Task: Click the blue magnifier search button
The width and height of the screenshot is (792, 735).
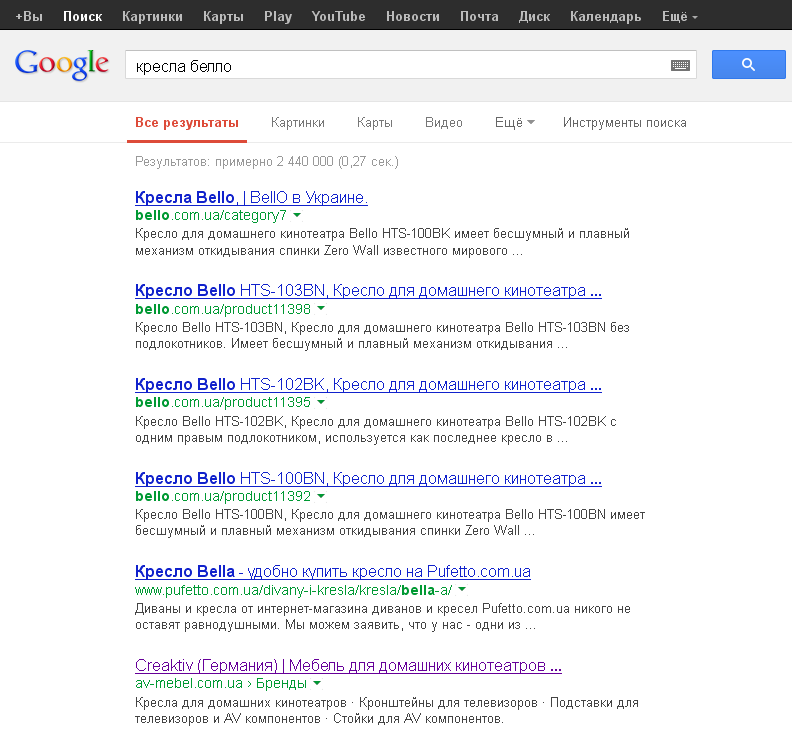Action: pyautogui.click(x=748, y=65)
